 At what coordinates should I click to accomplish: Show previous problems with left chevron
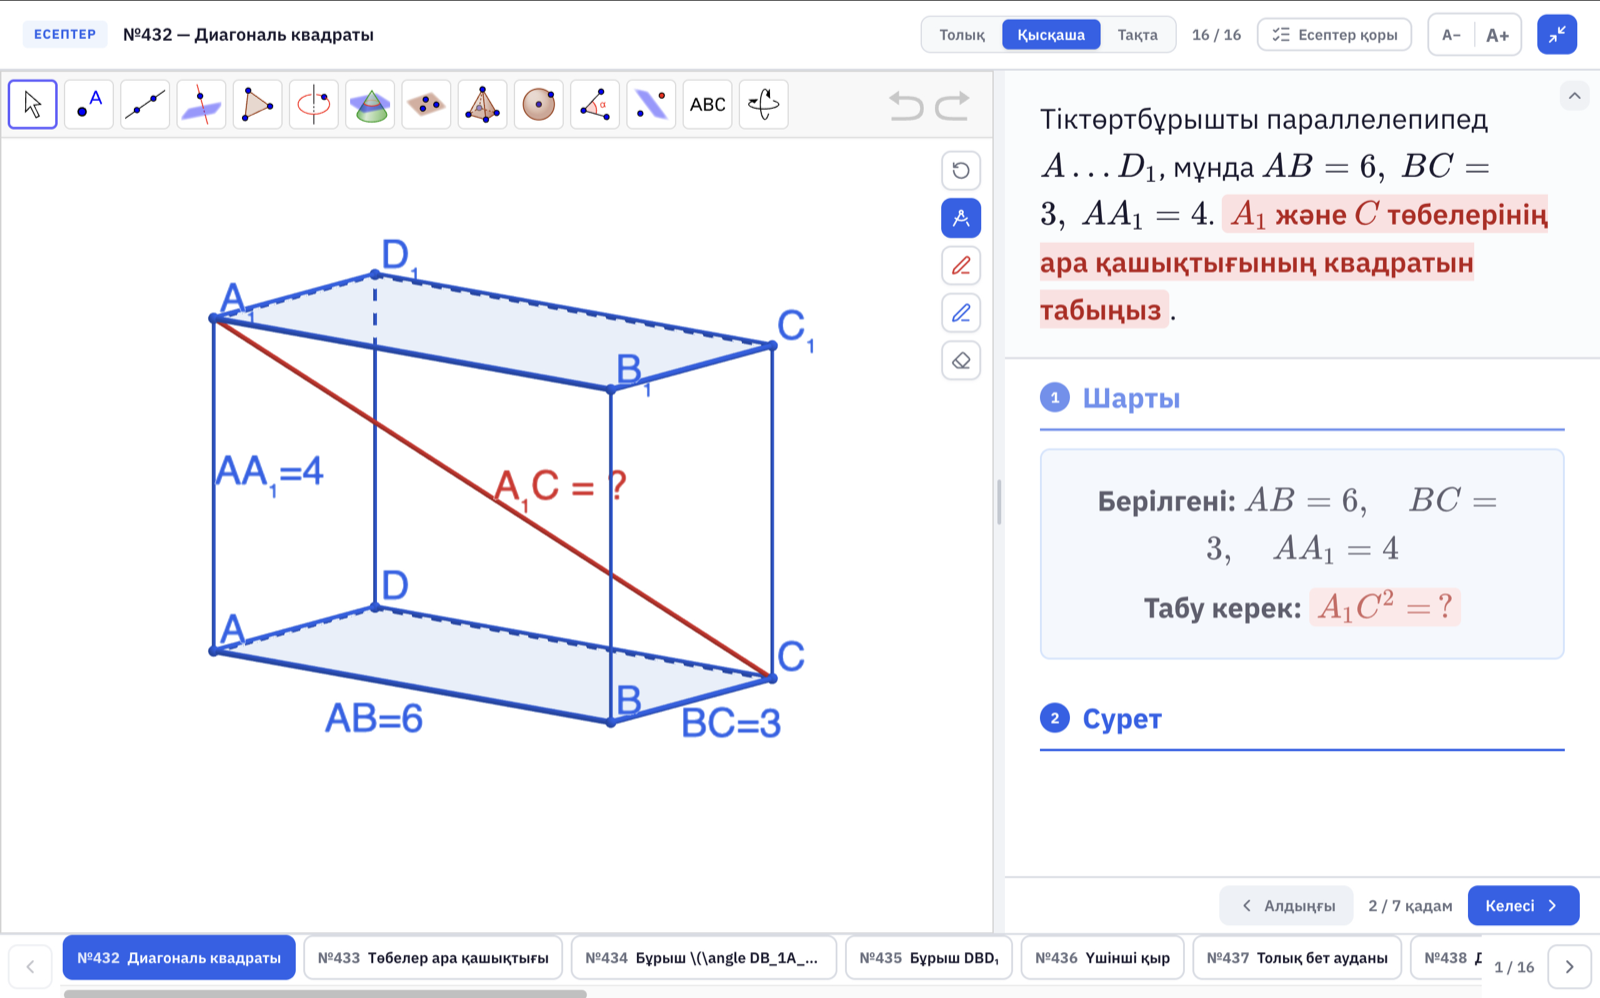click(30, 966)
